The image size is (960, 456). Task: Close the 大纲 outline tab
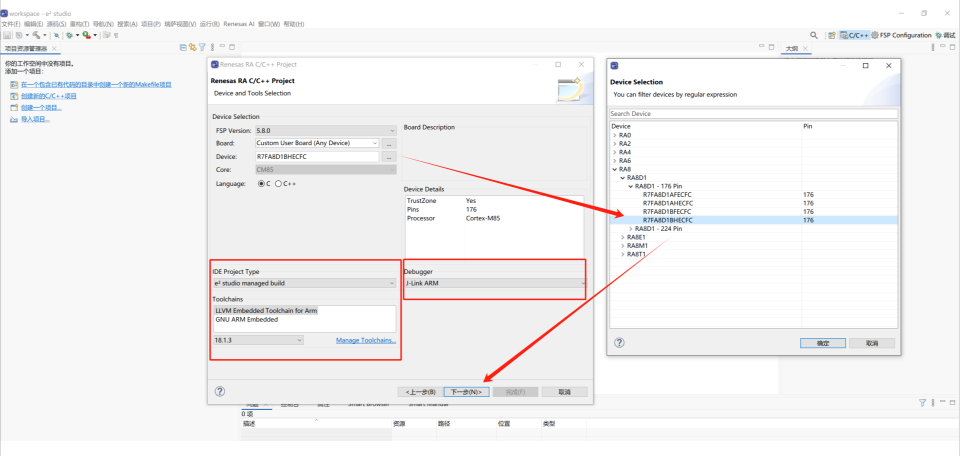pos(806,48)
